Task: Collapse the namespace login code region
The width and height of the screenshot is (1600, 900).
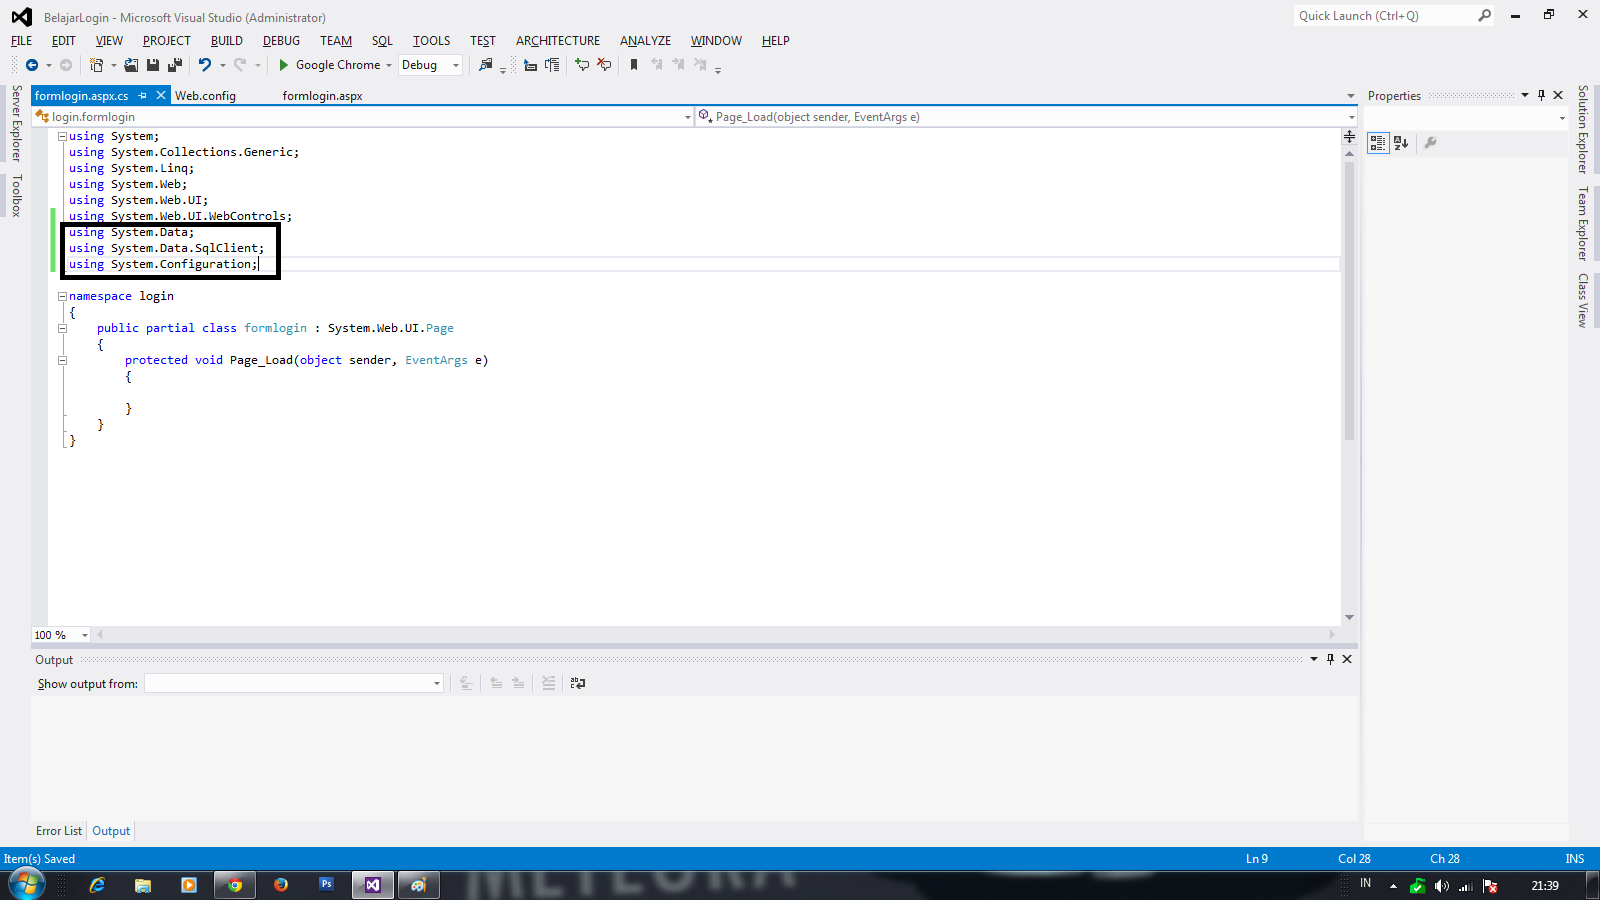Action: coord(61,296)
